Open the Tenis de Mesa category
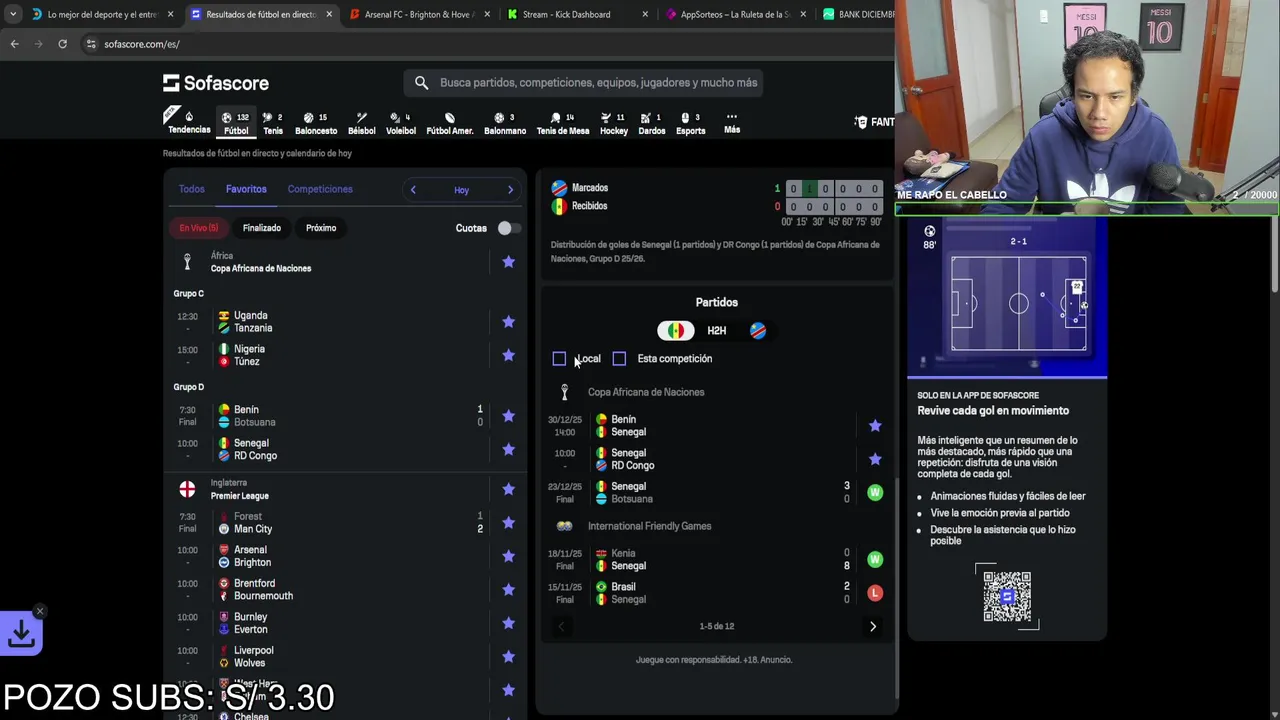Viewport: 1280px width, 720px height. (563, 123)
